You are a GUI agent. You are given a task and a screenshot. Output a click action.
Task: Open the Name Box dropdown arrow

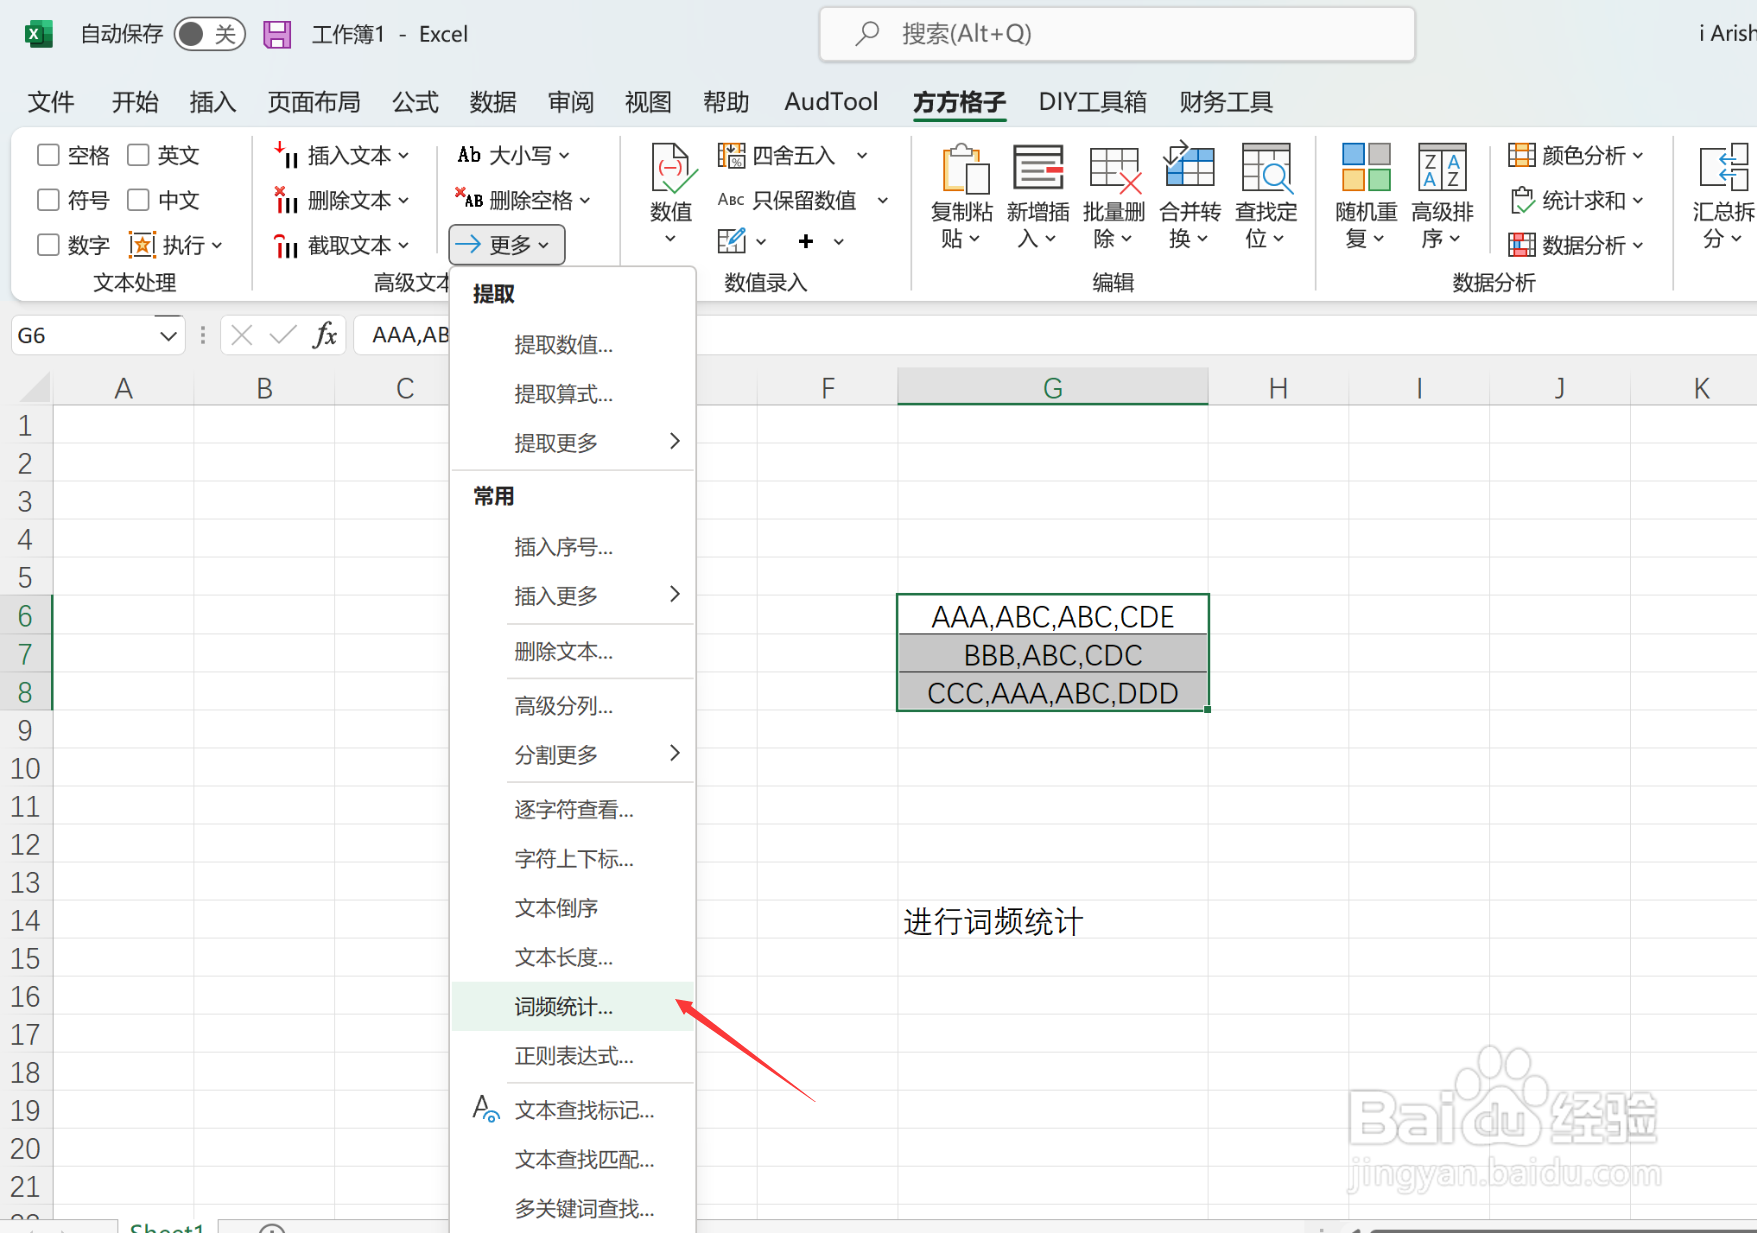tap(166, 335)
